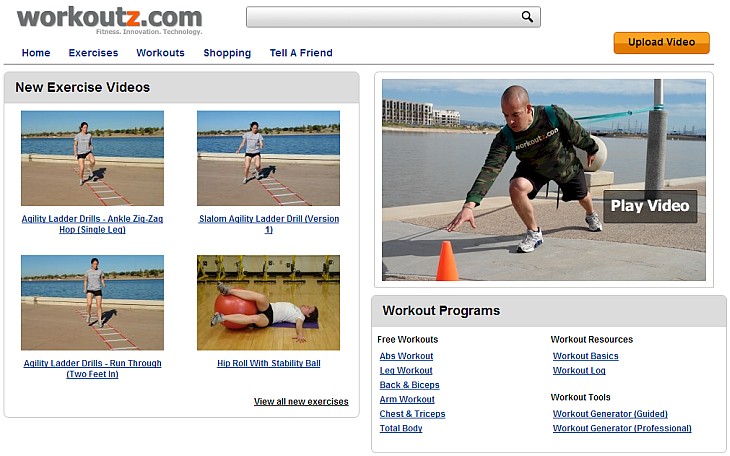Screen dimensions: 730x456
Task: Click the orange Upload Video button
Action: click(661, 42)
